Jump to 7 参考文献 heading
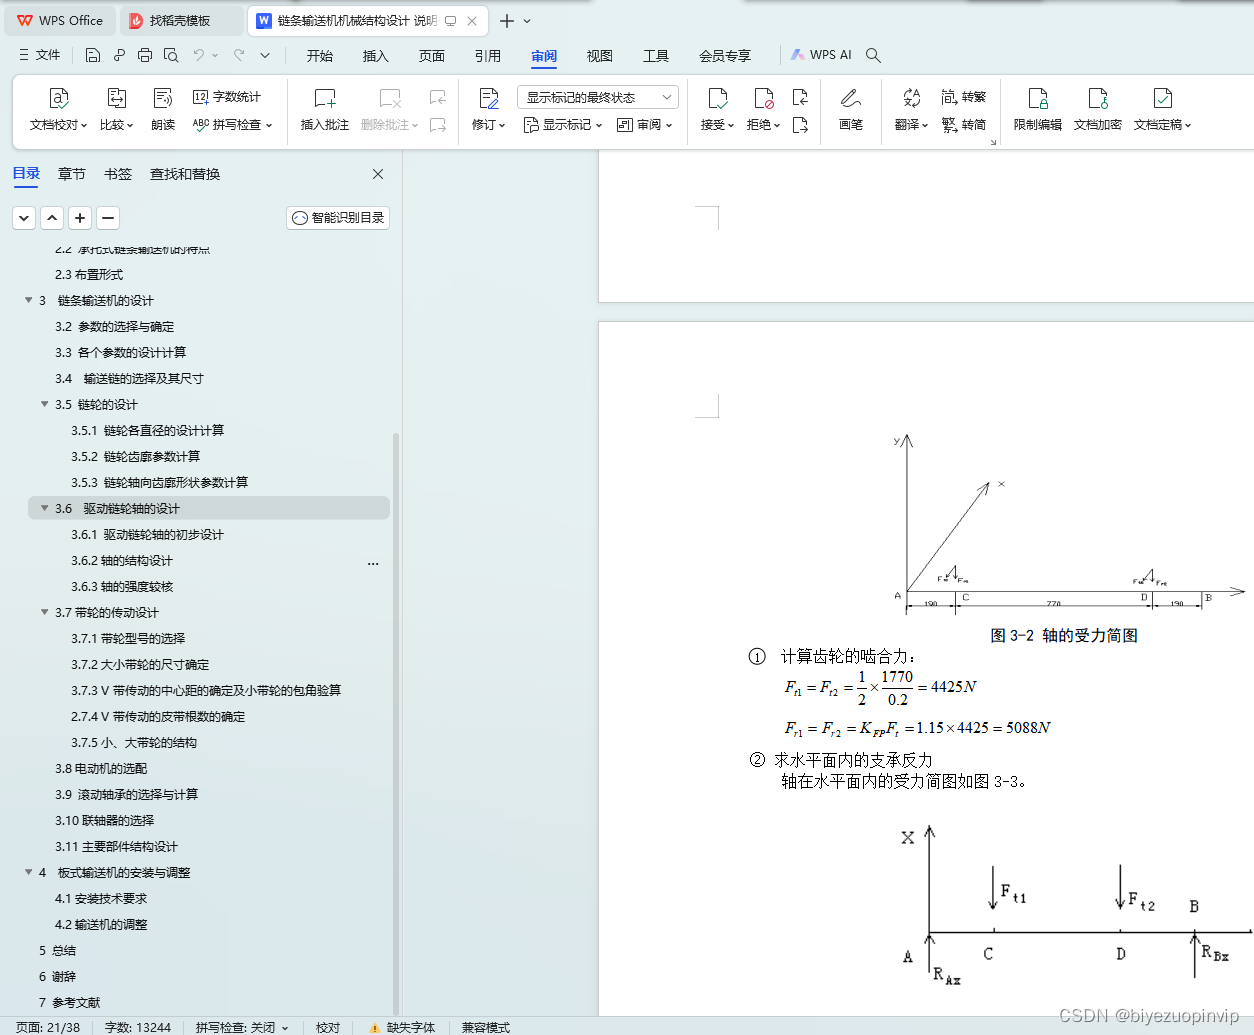This screenshot has width=1254, height=1035. 70,1002
